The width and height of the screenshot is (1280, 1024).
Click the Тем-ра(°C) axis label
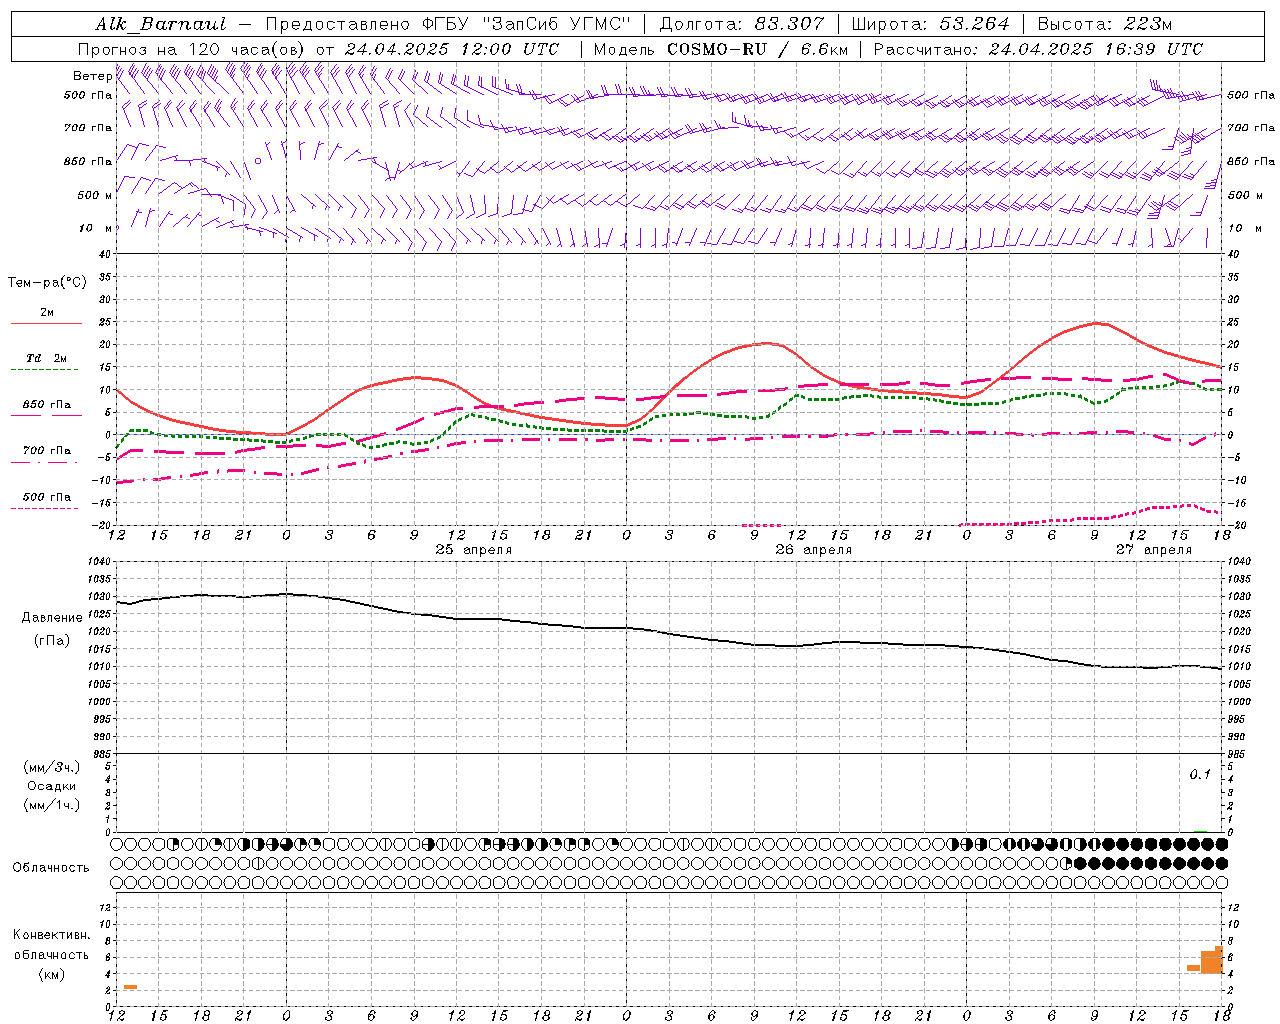click(47, 282)
